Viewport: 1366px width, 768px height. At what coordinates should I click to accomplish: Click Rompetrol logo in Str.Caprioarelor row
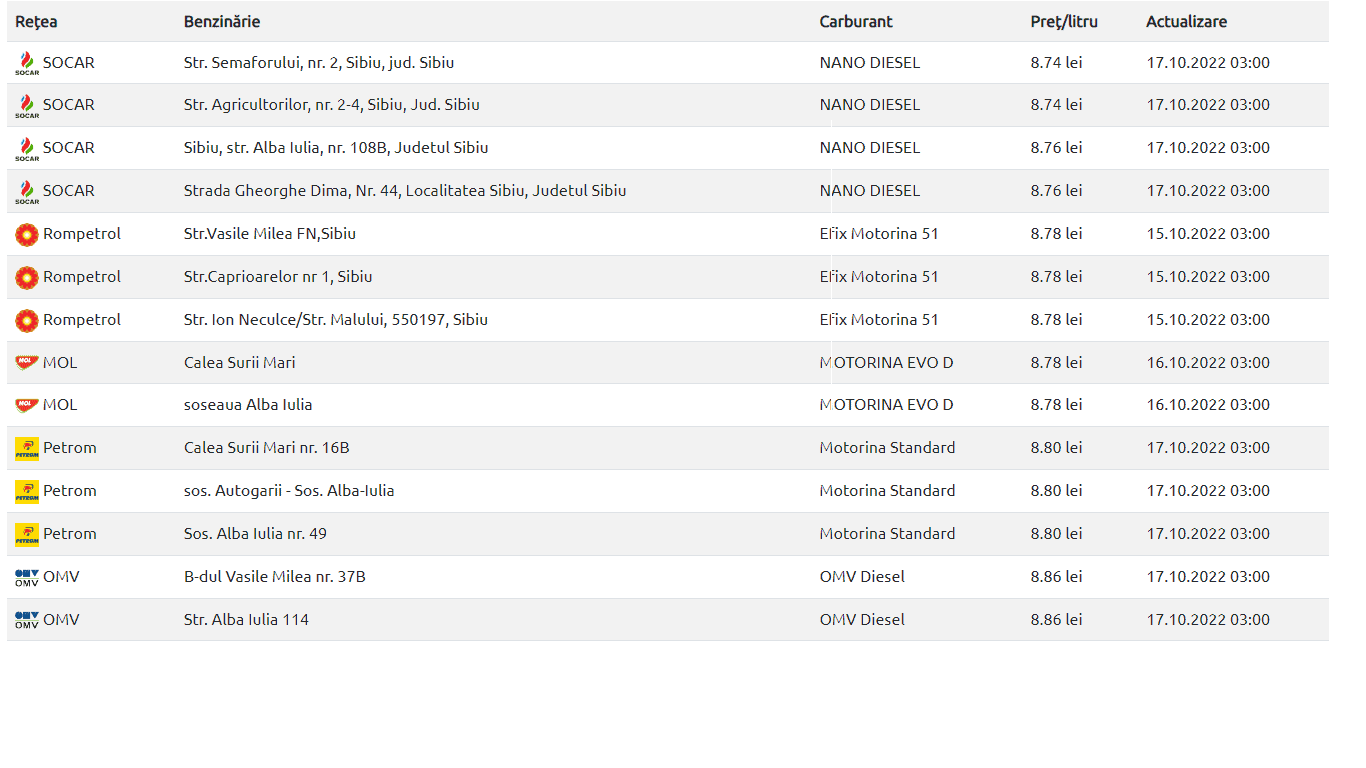pyautogui.click(x=27, y=277)
